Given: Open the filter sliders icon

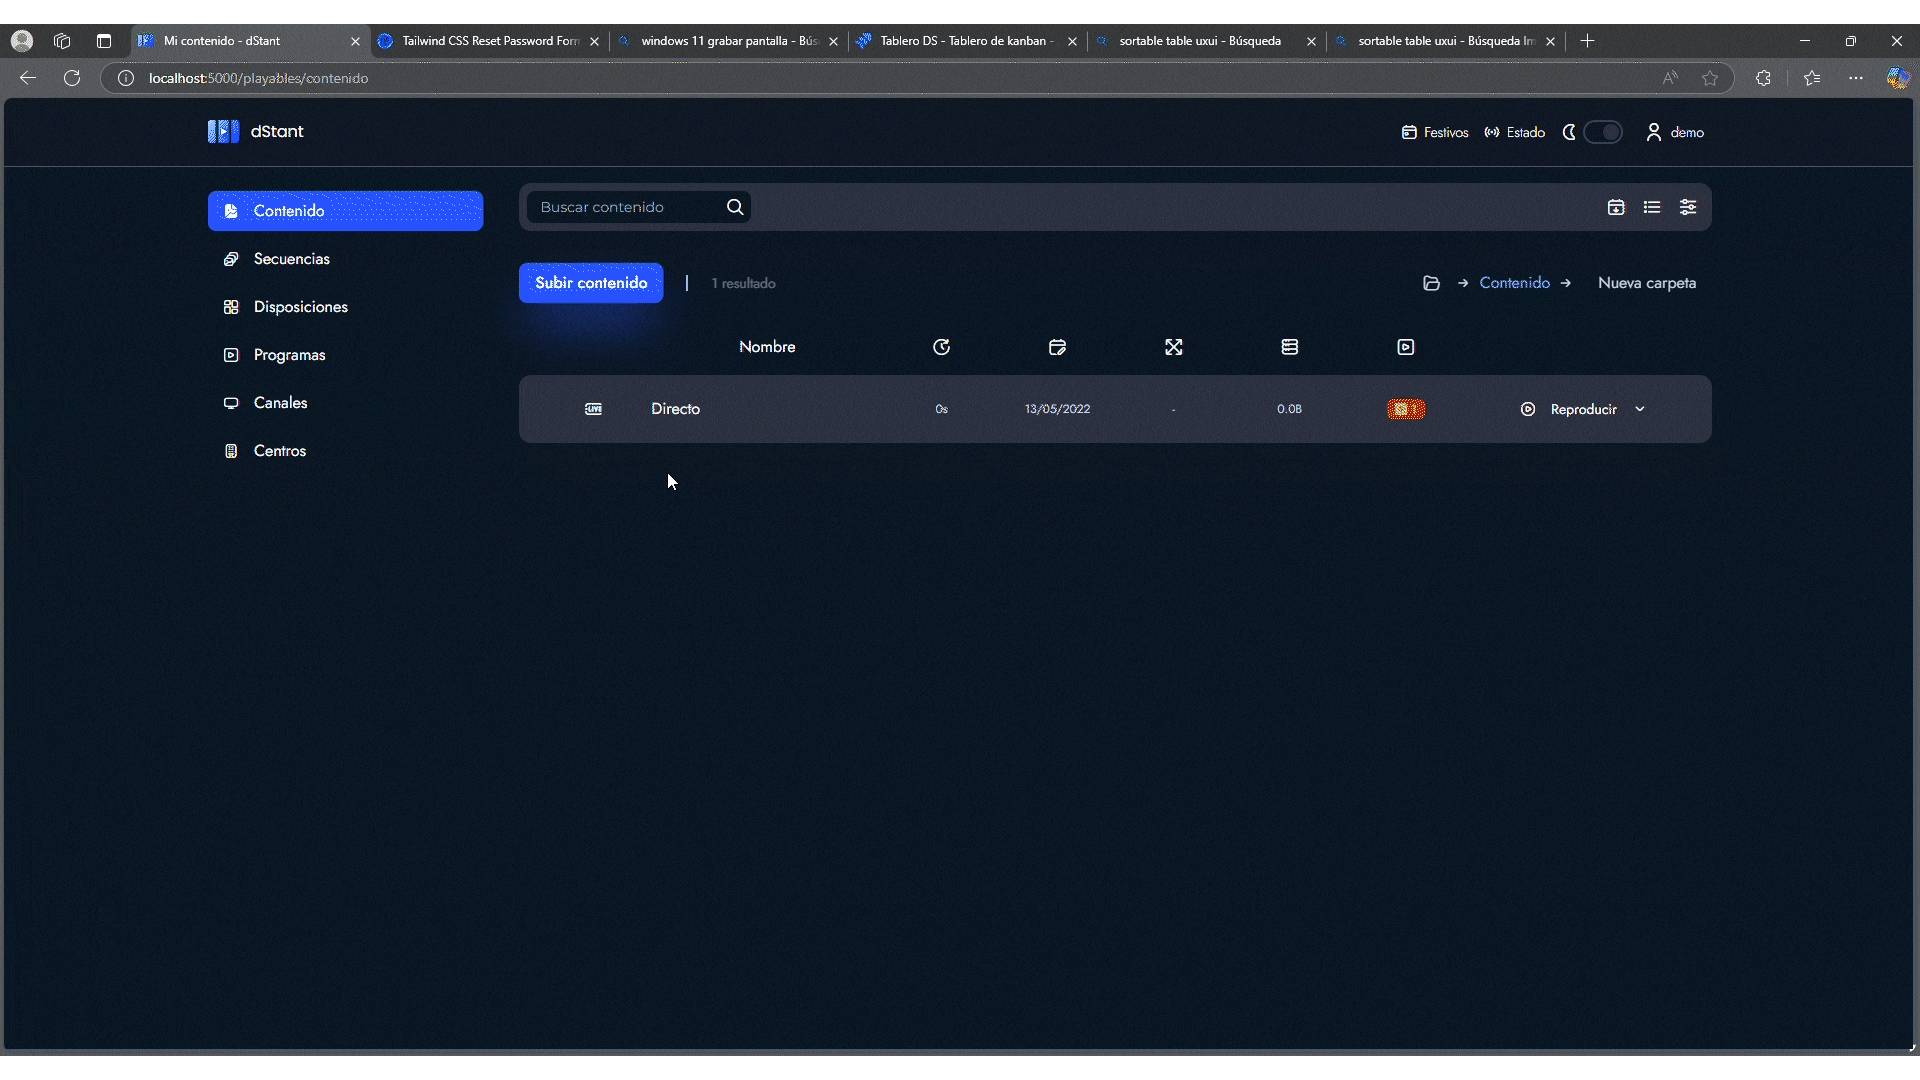Looking at the screenshot, I should pos(1688,207).
